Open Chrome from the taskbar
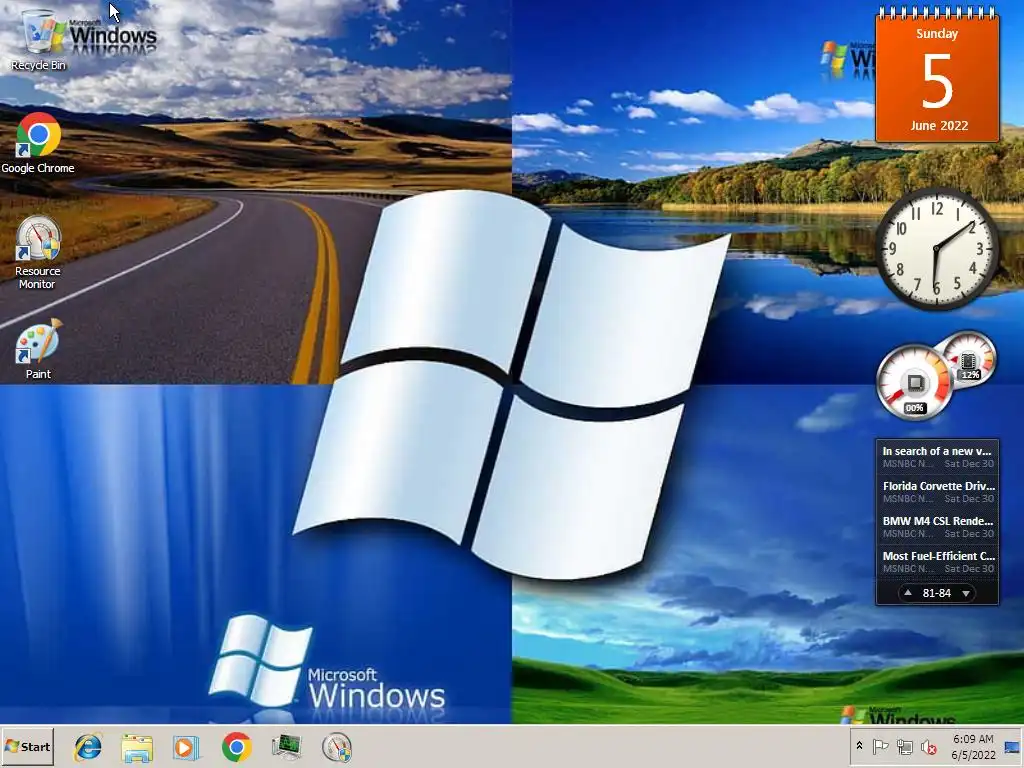This screenshot has height=768, width=1024. coord(236,747)
